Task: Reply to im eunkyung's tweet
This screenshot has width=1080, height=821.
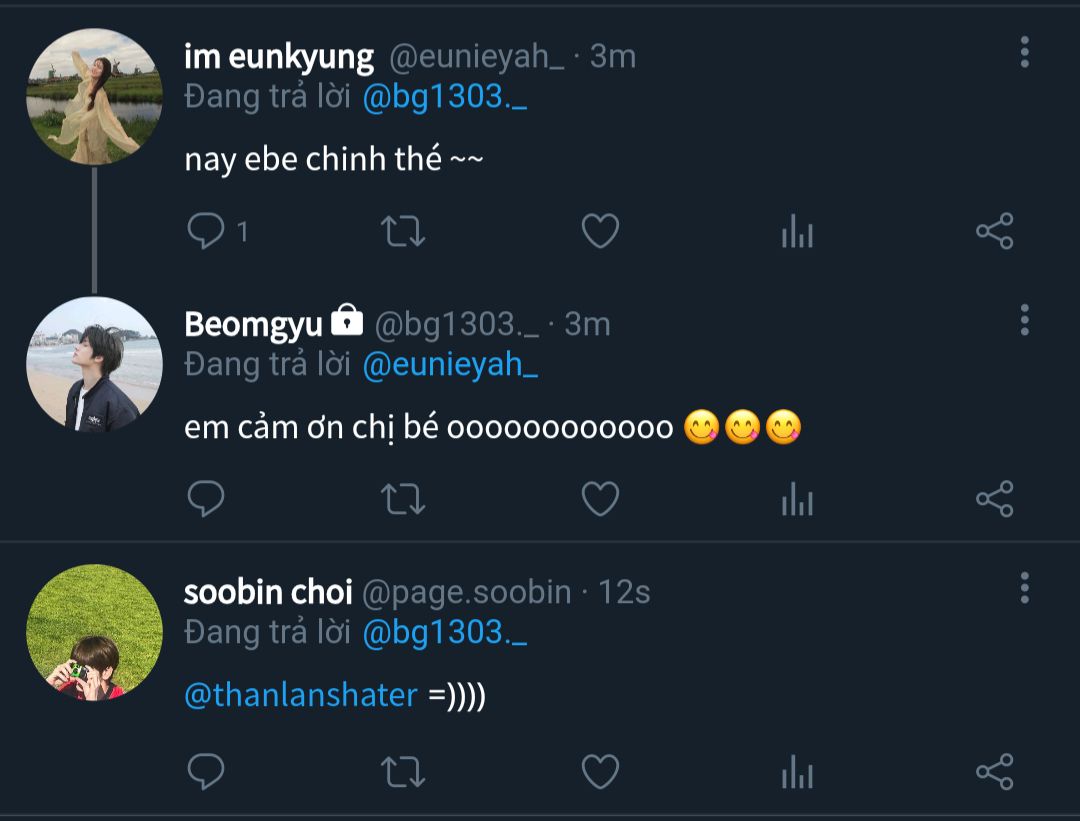Action: pos(206,232)
